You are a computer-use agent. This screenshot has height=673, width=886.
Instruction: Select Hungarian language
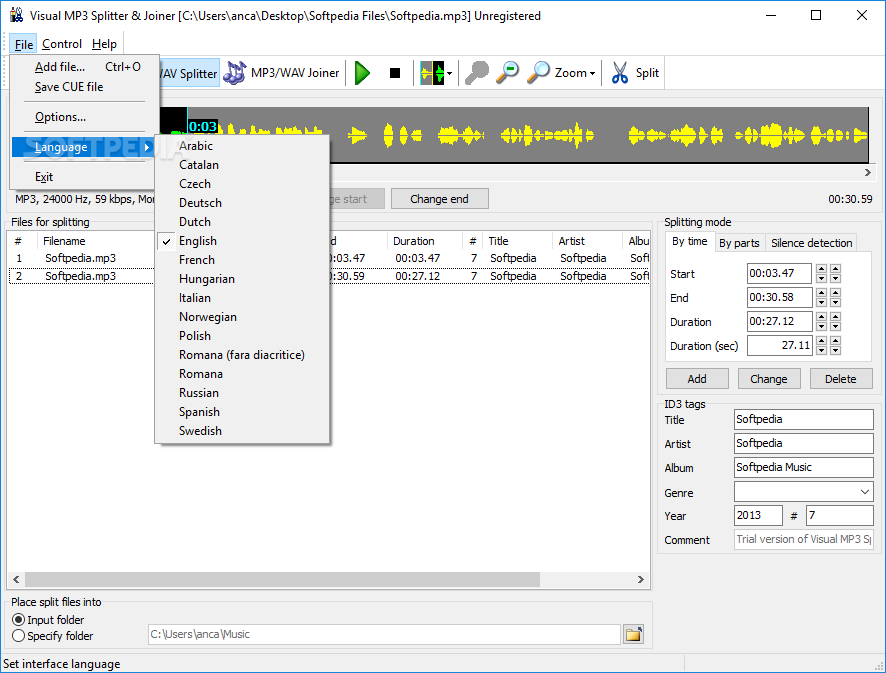click(x=242, y=279)
